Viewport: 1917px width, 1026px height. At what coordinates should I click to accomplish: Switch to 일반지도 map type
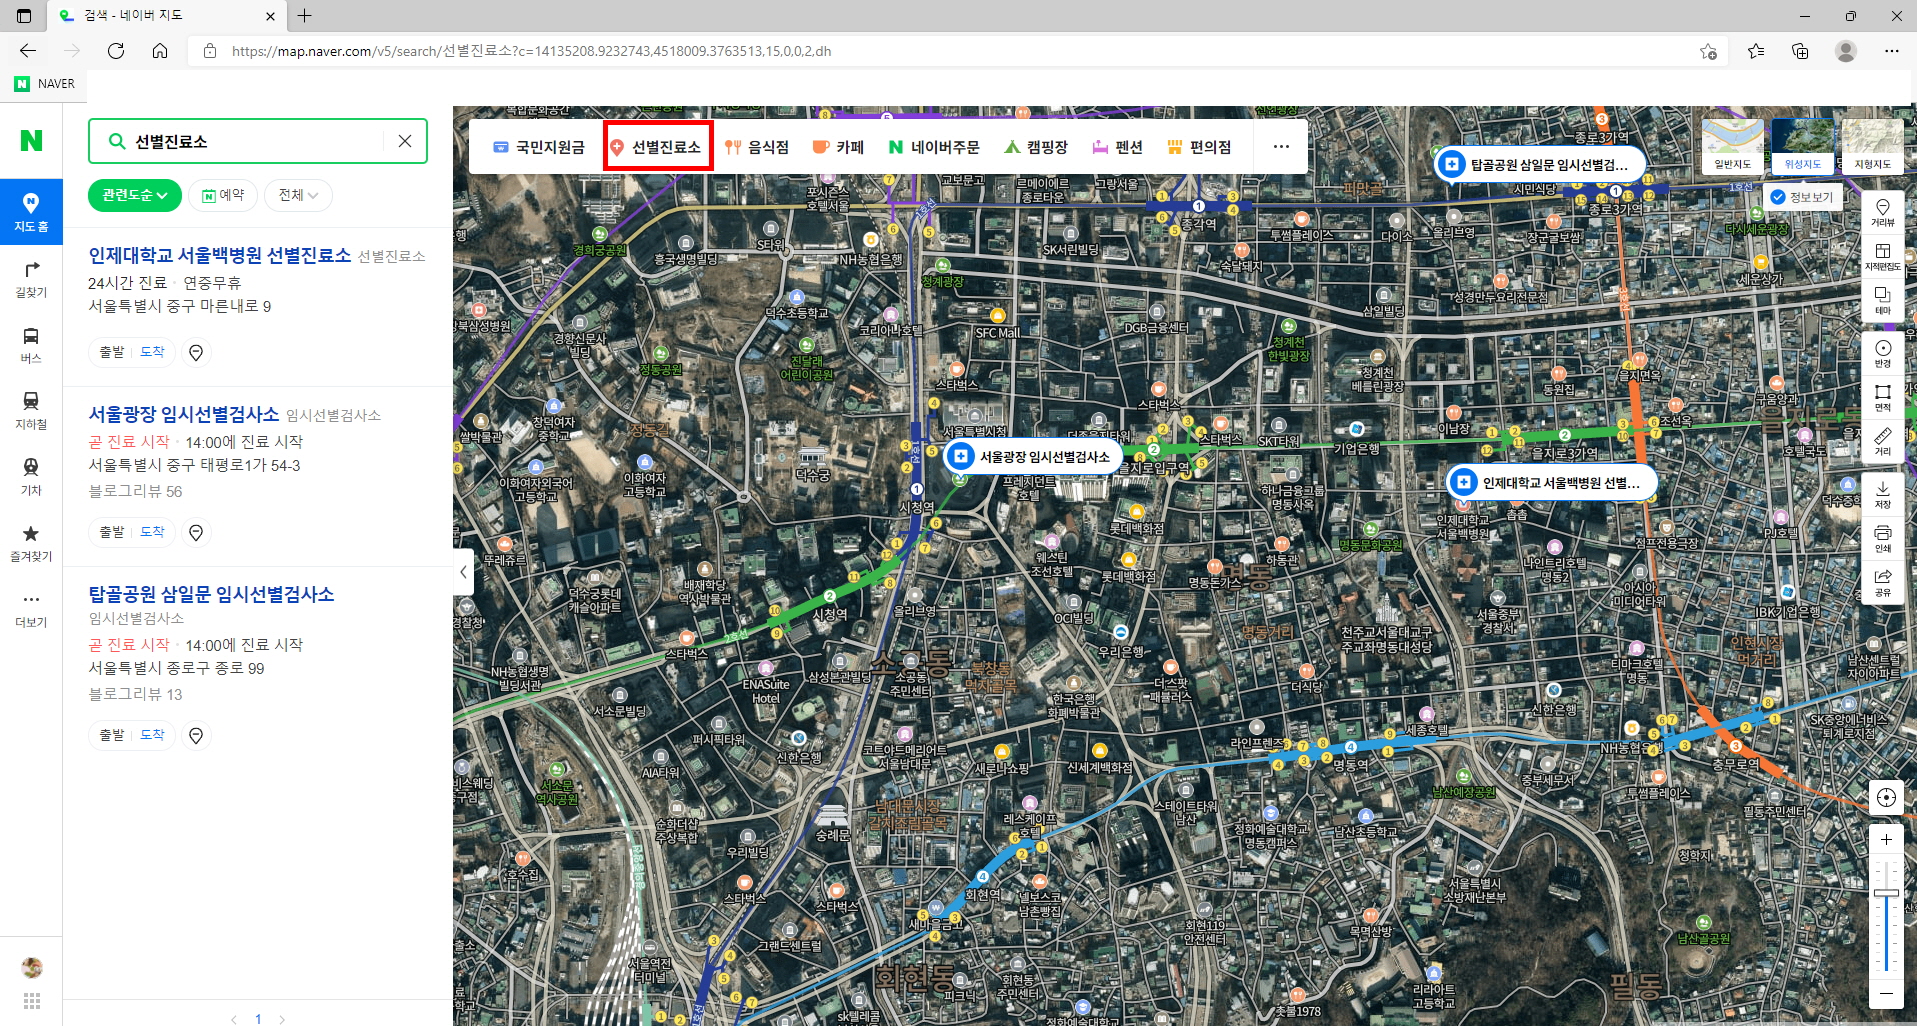[1733, 146]
